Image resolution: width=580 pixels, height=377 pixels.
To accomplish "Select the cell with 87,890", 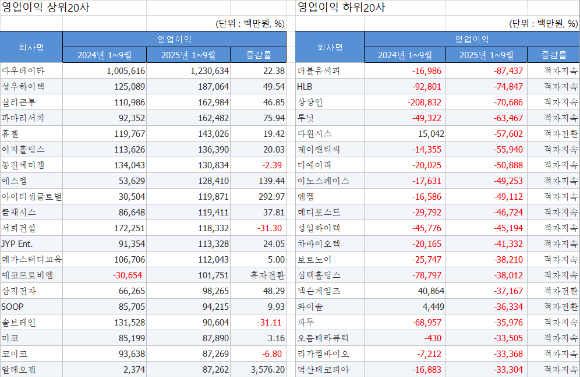I will (189, 338).
